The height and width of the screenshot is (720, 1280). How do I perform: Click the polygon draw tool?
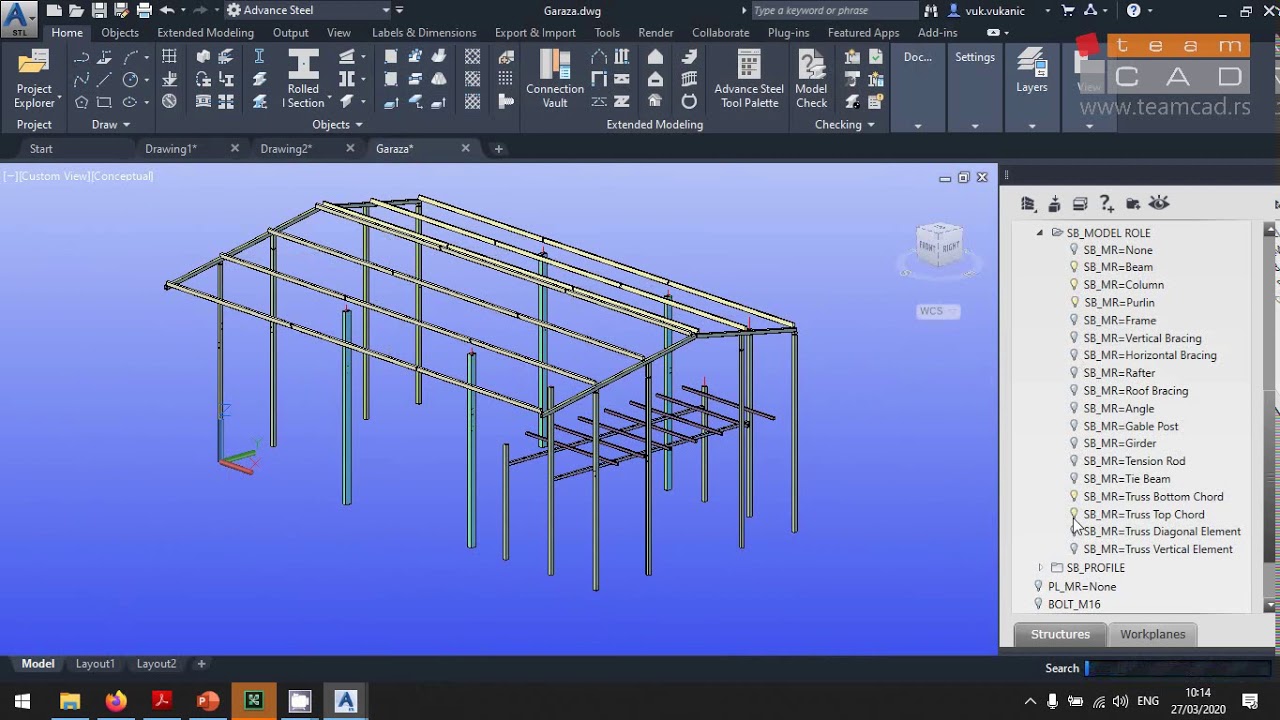coord(81,102)
